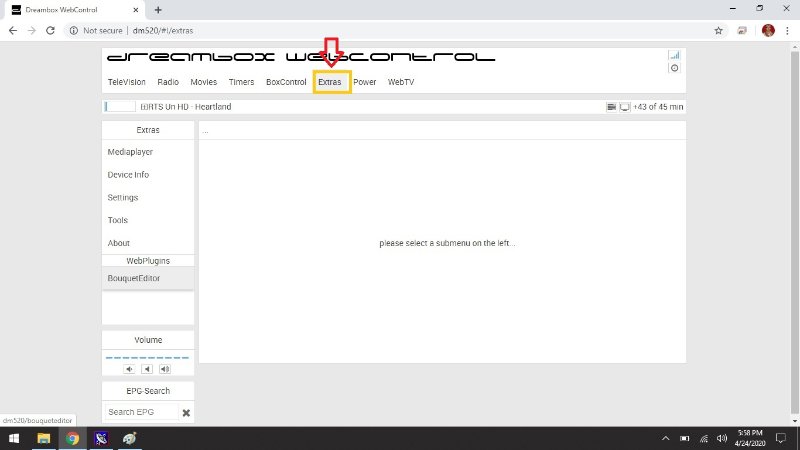This screenshot has height=450, width=800.
Task: Open the Mediaplayer submenu
Action: tap(130, 152)
